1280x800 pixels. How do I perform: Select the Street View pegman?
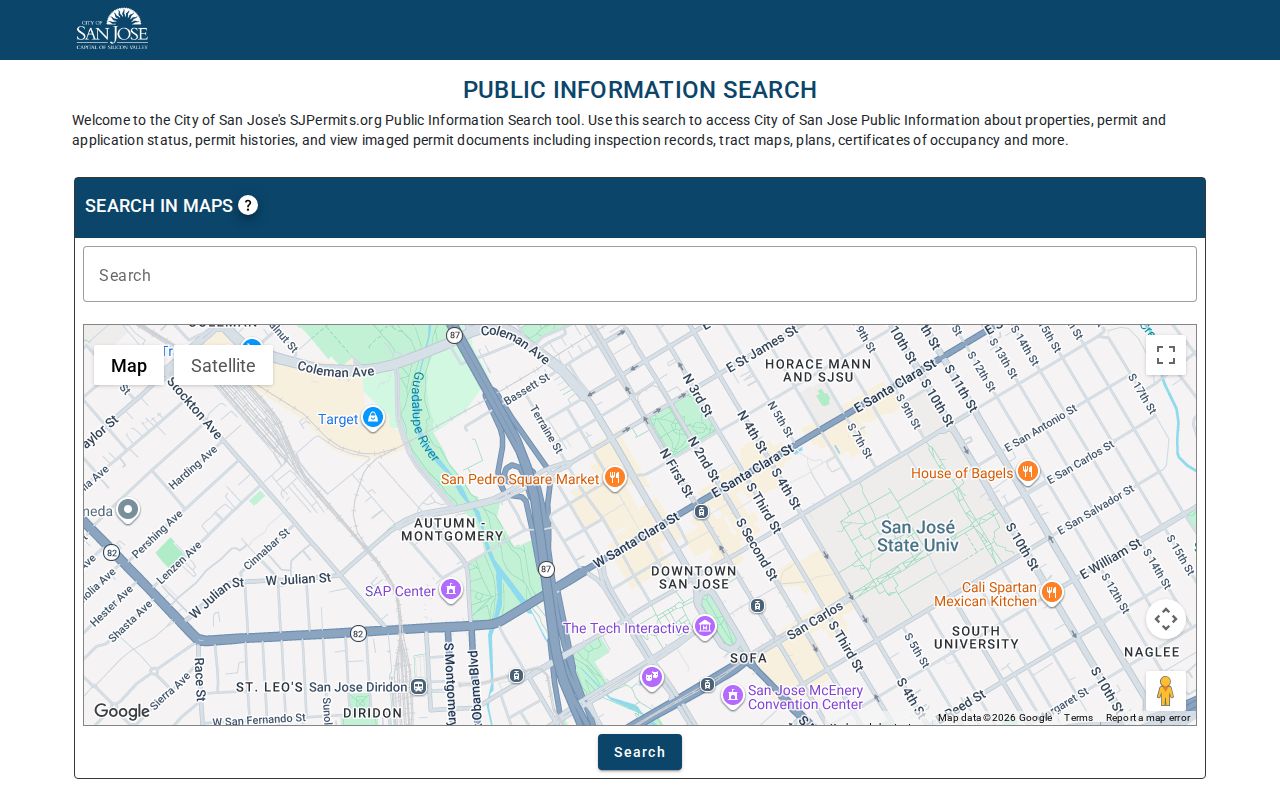1166,691
